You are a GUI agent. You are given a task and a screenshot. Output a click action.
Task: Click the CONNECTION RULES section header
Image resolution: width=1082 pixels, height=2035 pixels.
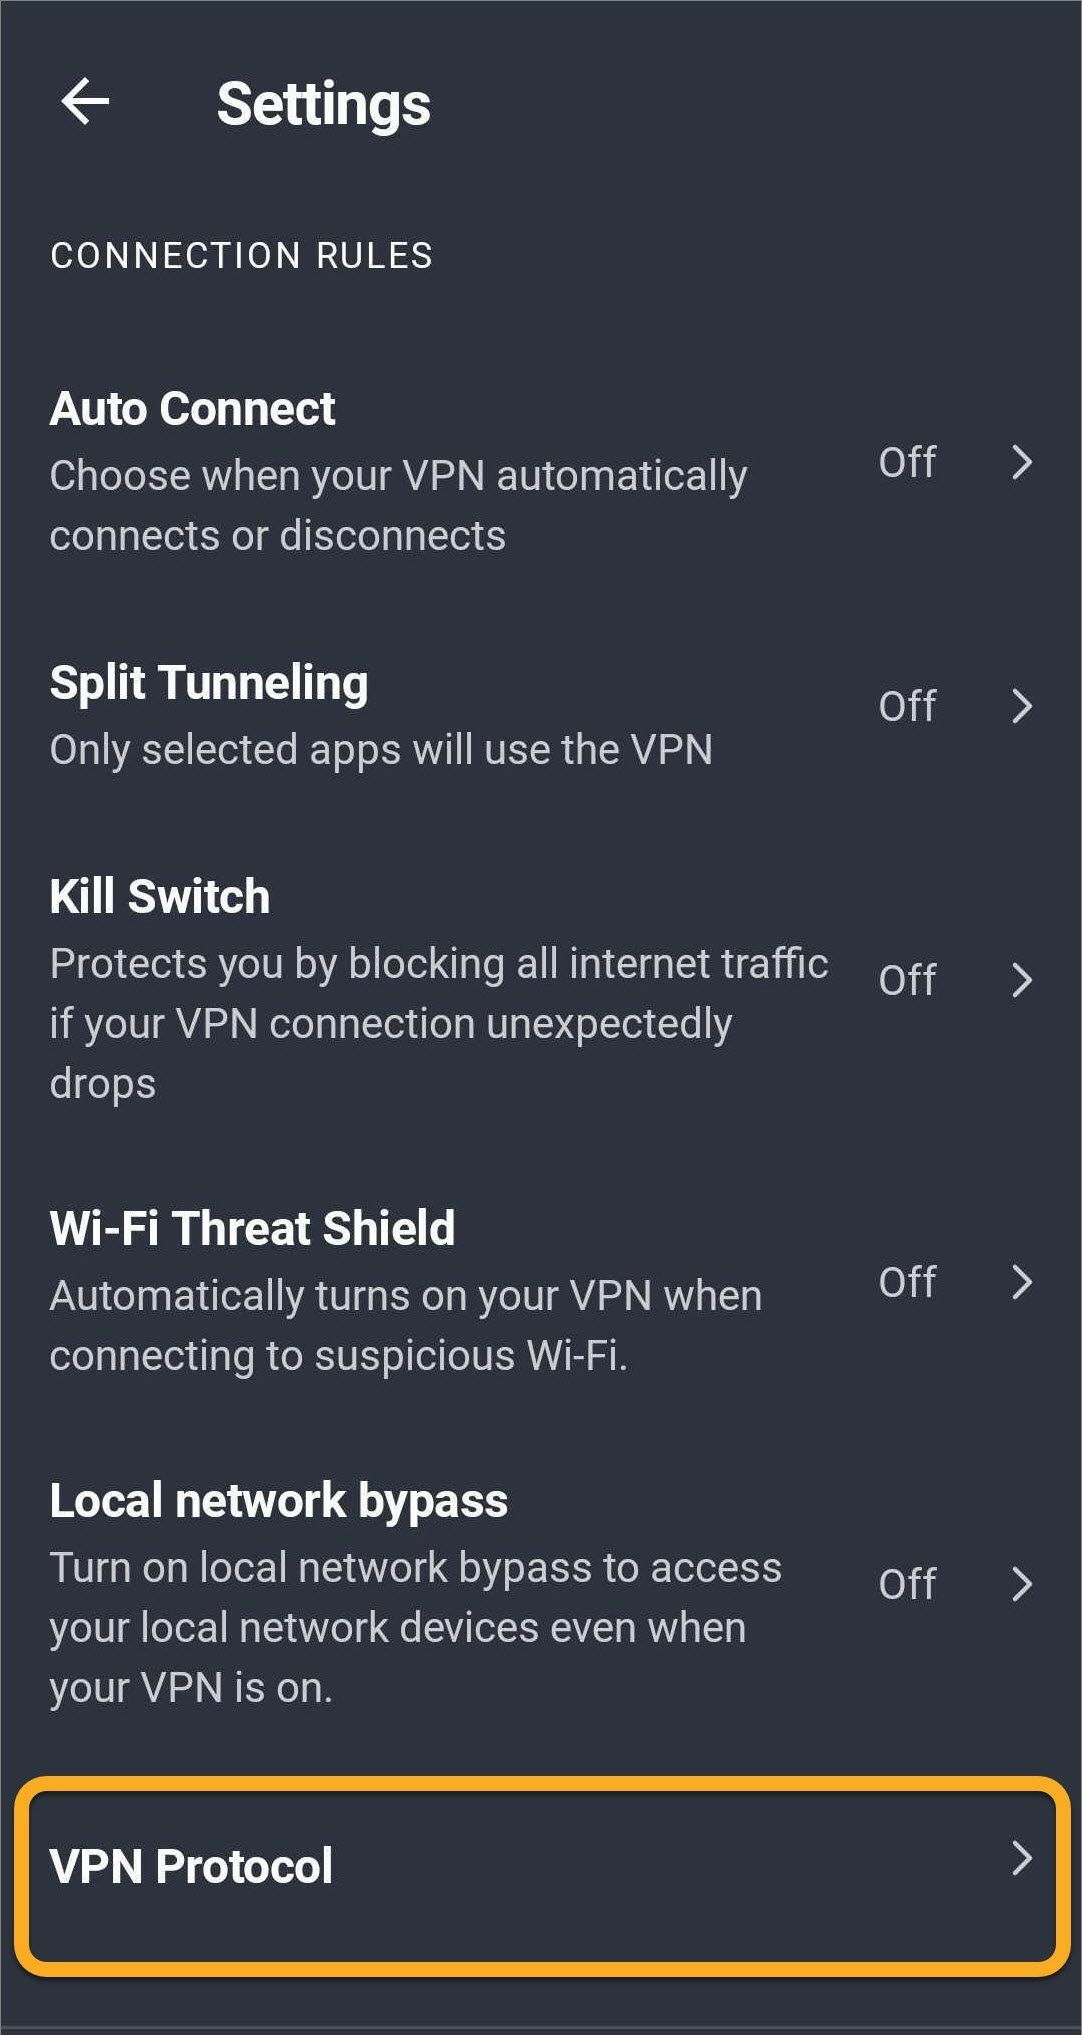241,256
